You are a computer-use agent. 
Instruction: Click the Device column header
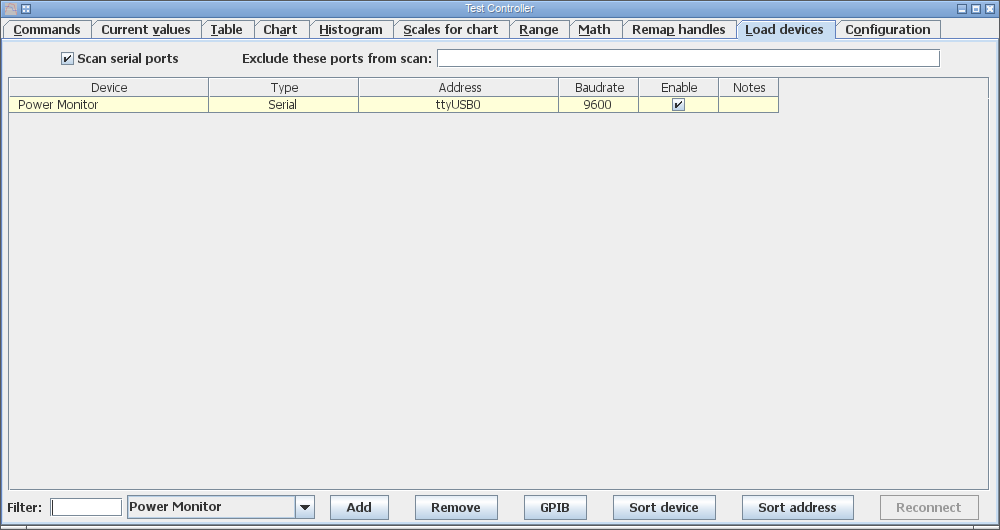[x=109, y=87]
